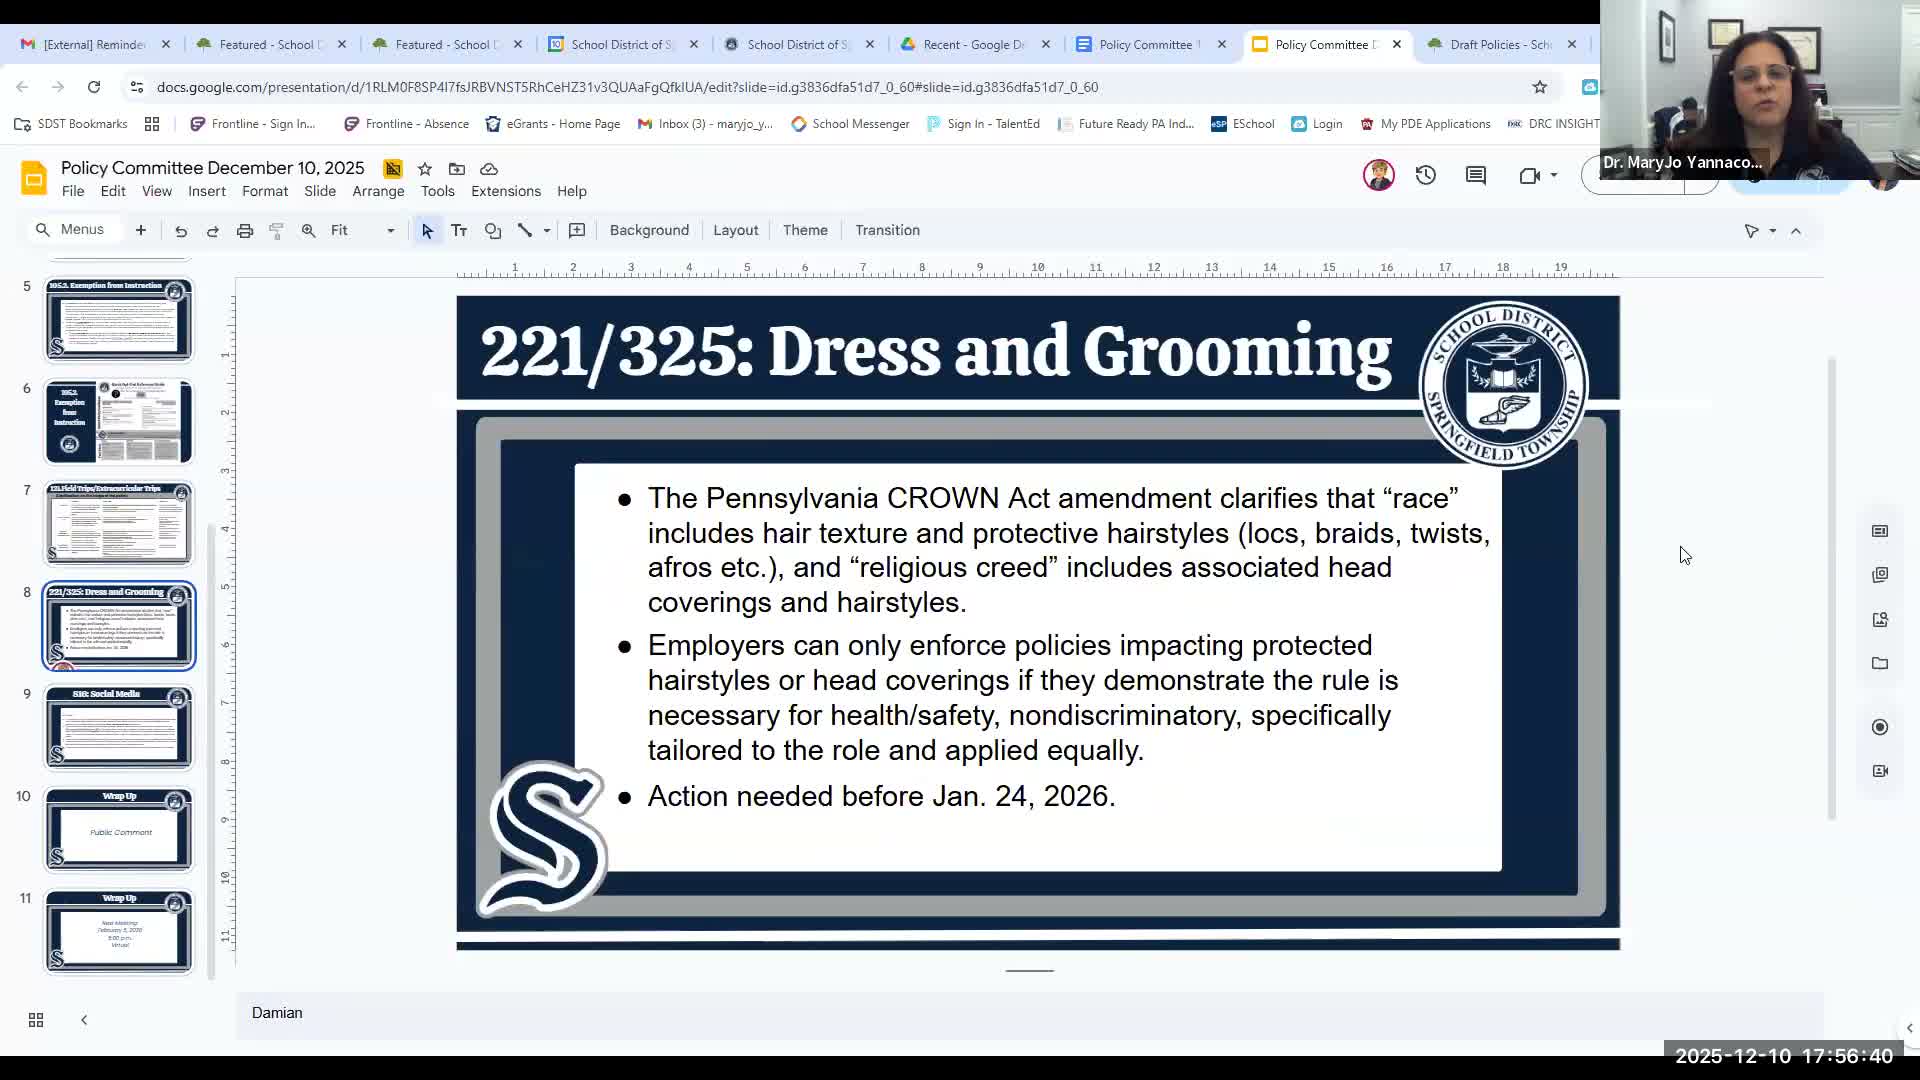Open the Extensions menu
This screenshot has height=1080, width=1920.
505,191
